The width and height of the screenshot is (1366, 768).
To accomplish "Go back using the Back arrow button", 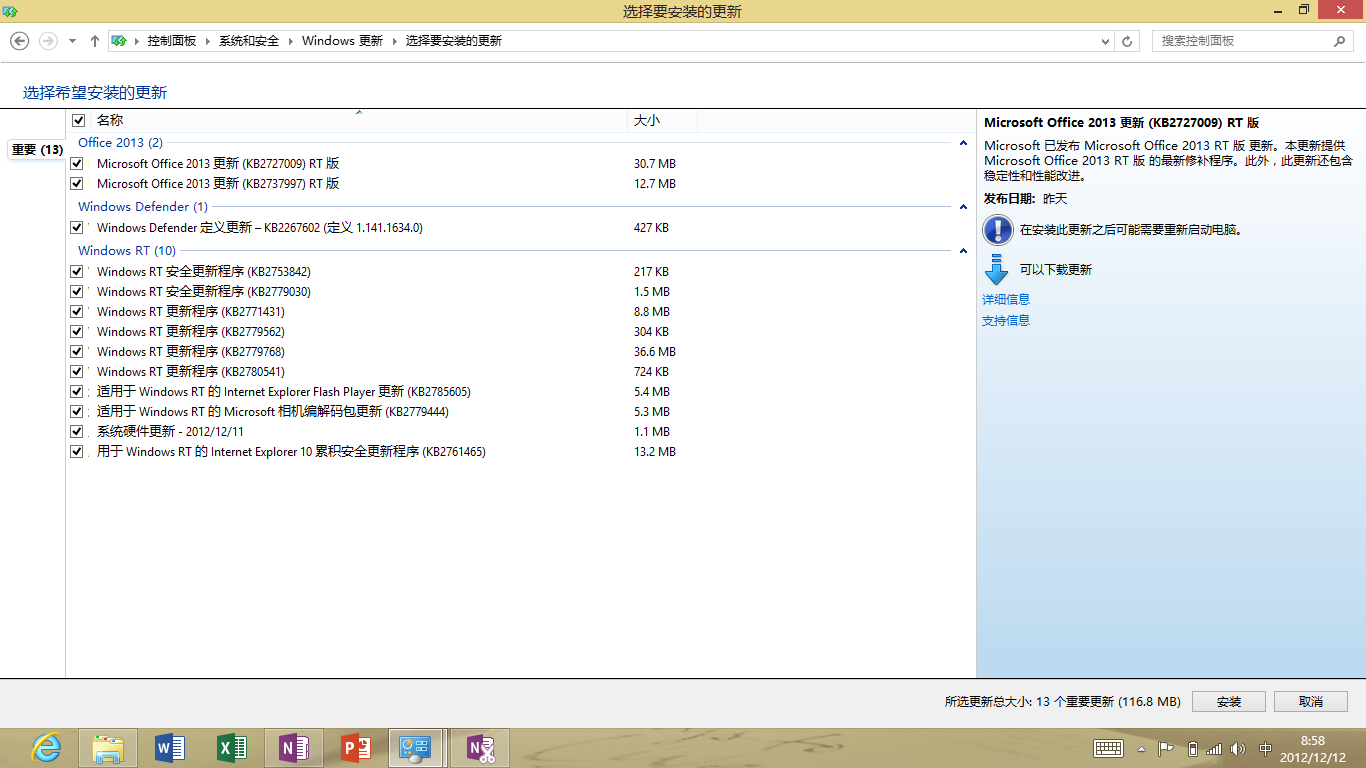I will (x=19, y=41).
